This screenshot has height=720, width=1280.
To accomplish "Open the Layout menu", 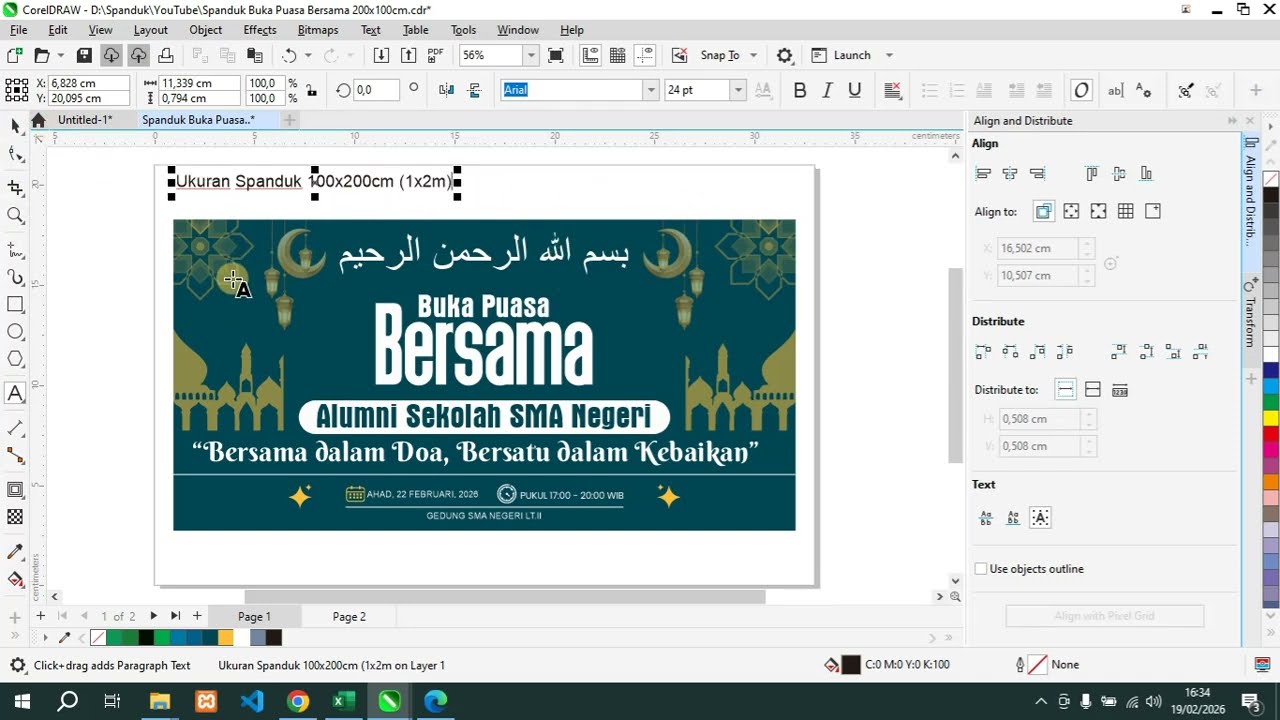I will point(150,30).
